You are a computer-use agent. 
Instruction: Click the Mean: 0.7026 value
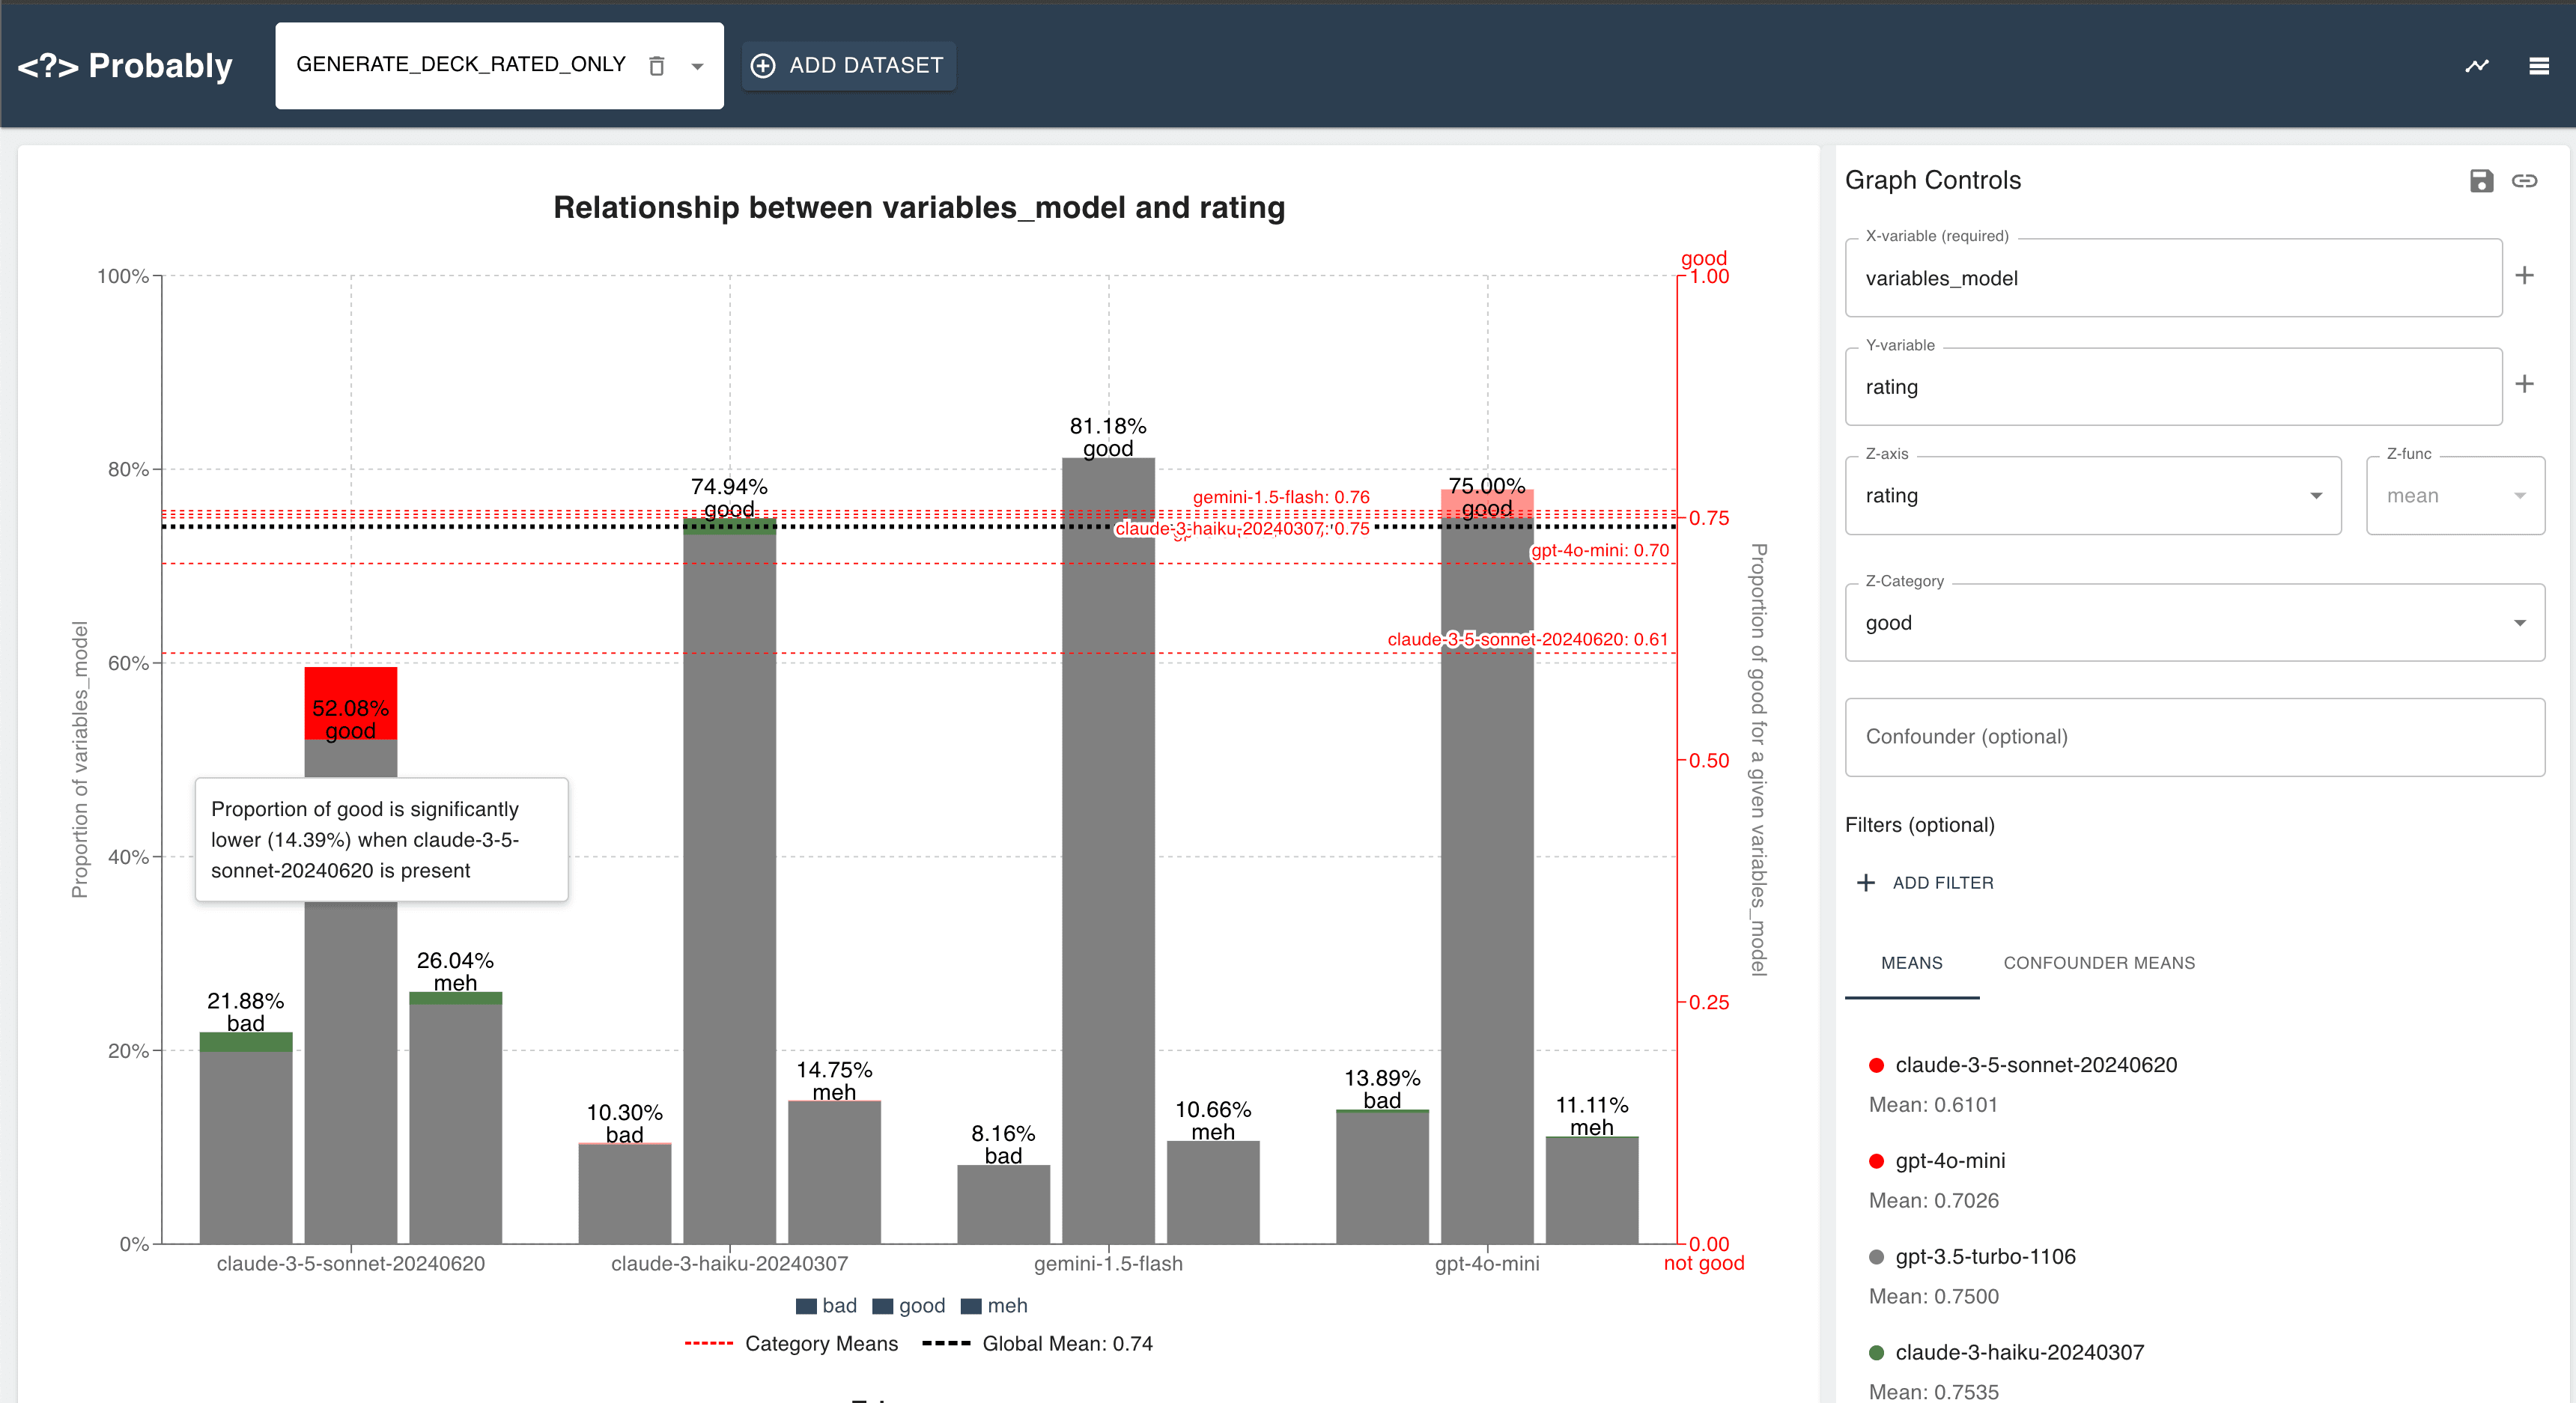[1933, 1201]
